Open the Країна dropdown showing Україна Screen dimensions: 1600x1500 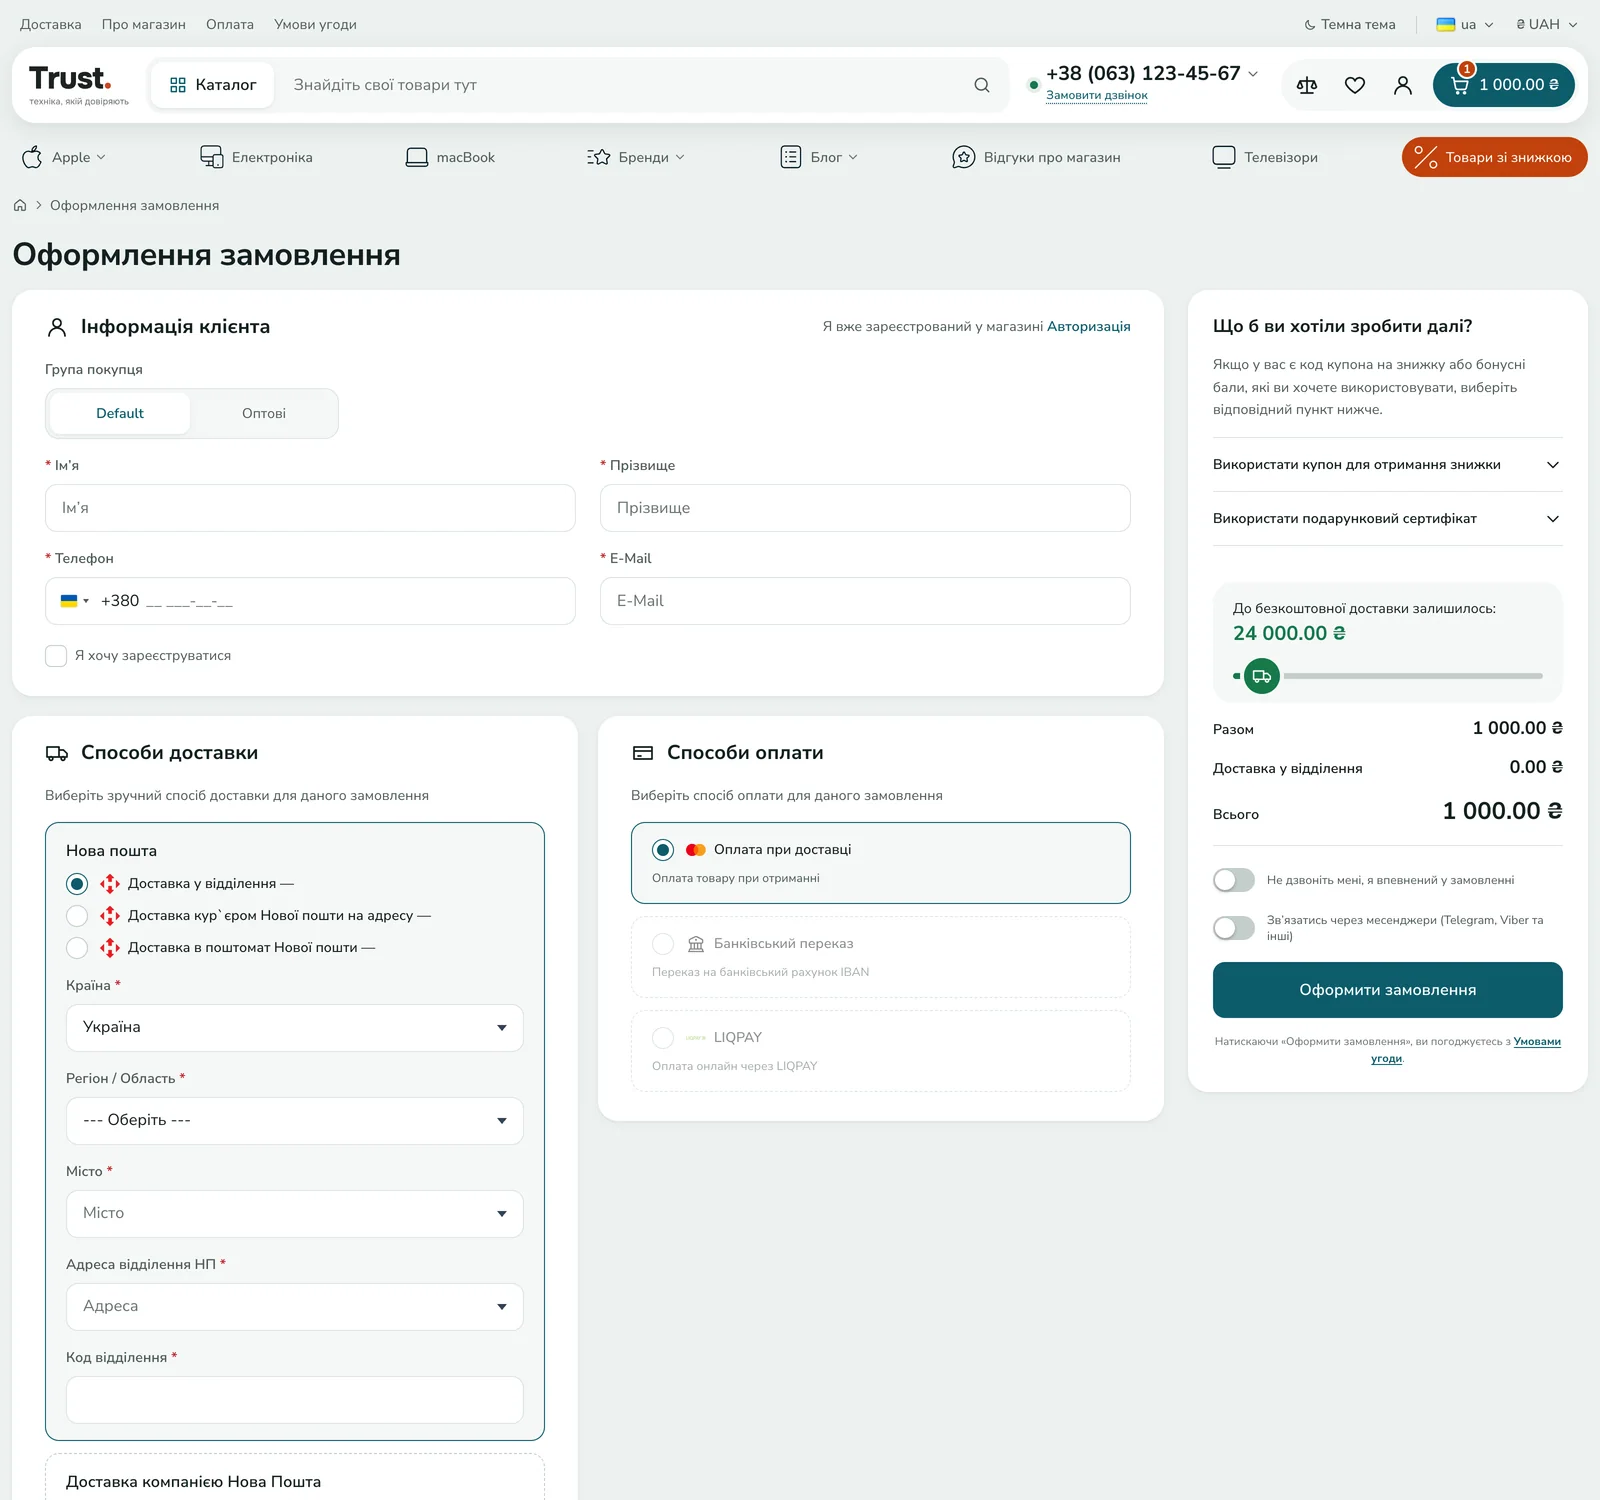(295, 1028)
